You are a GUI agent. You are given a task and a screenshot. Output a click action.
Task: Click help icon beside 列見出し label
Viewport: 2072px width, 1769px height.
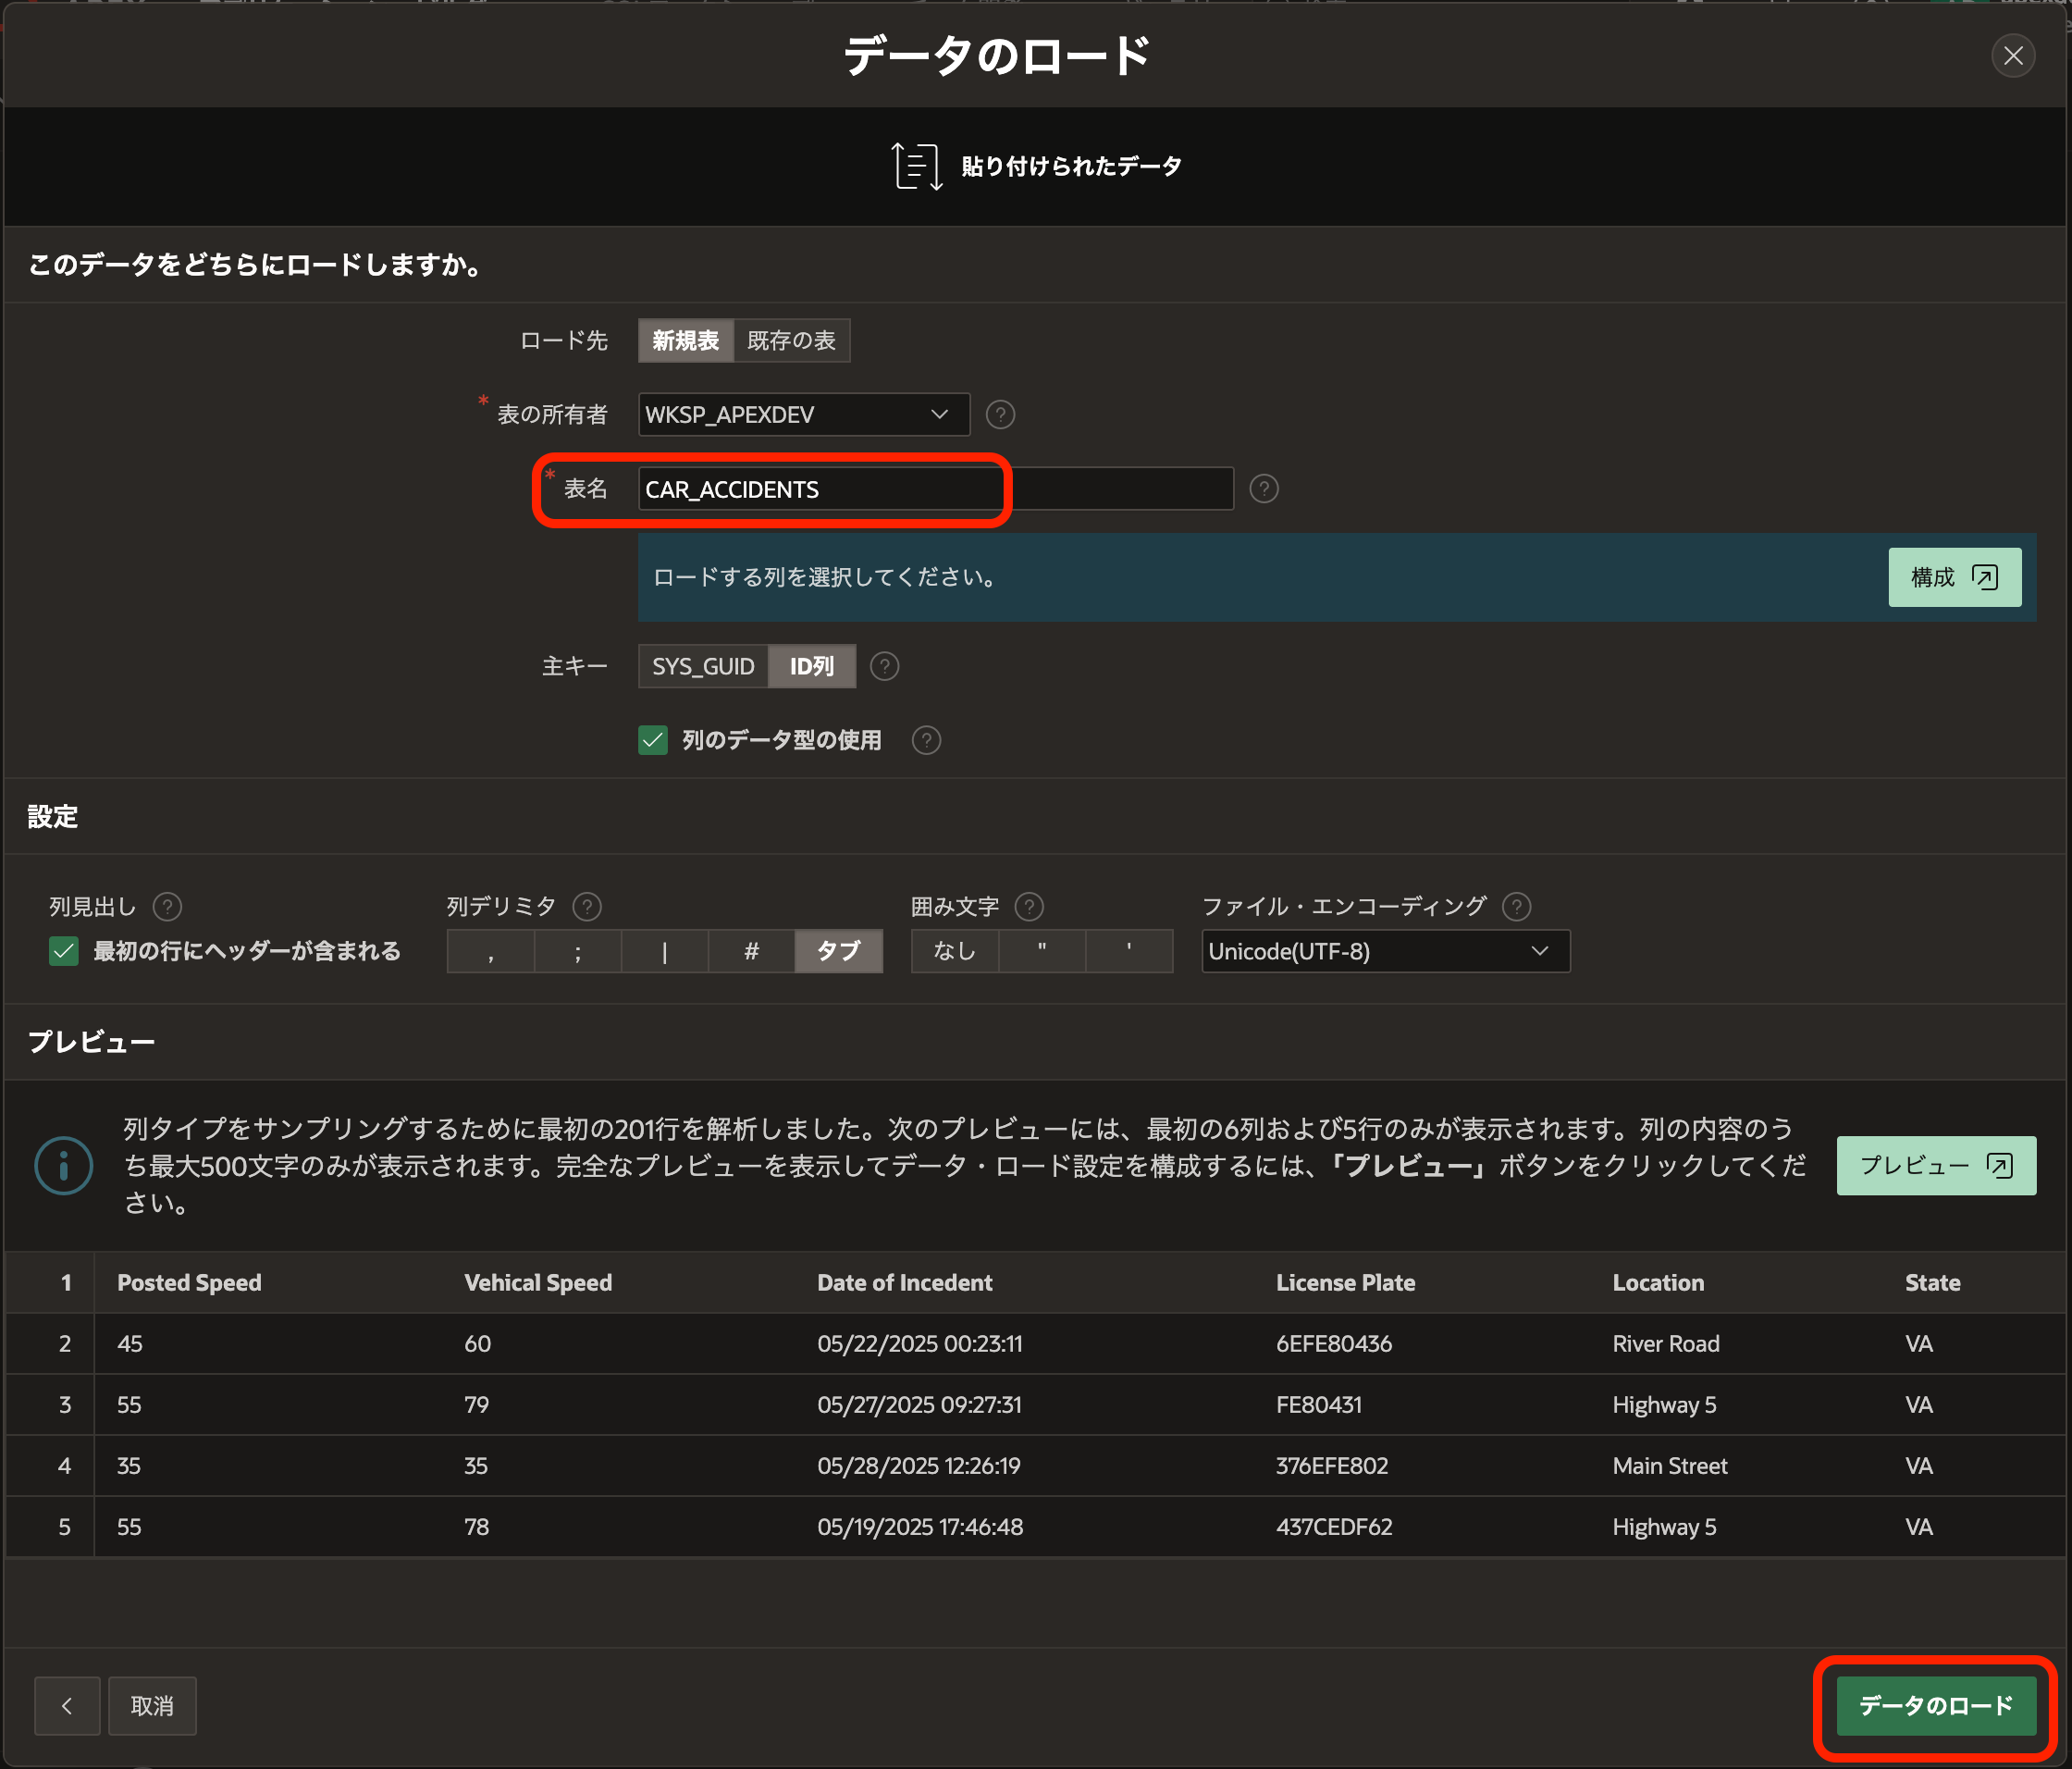tap(167, 906)
